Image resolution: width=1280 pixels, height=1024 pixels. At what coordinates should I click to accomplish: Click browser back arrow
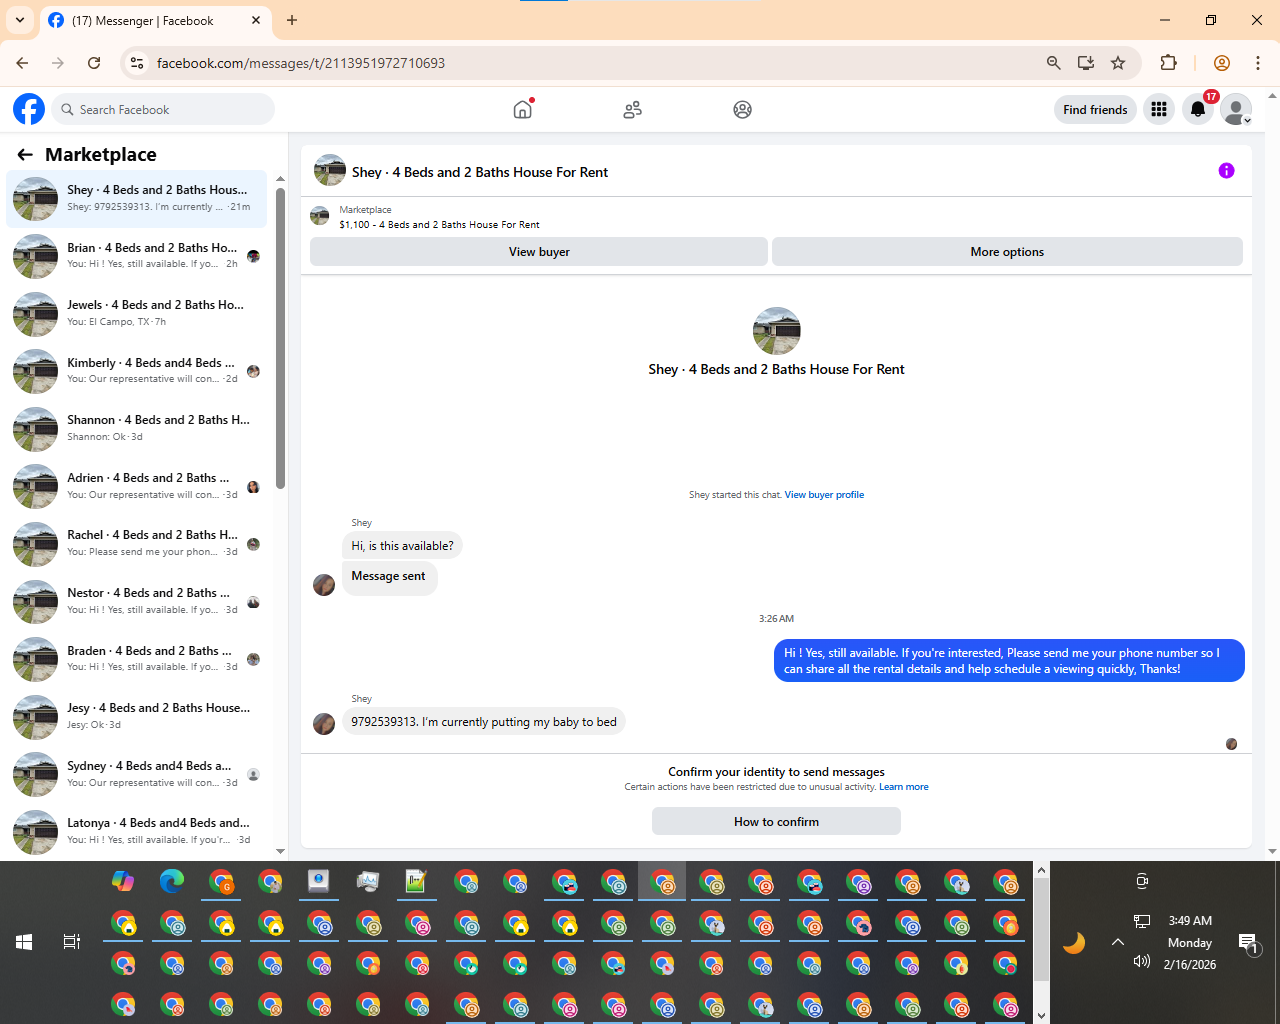point(22,63)
